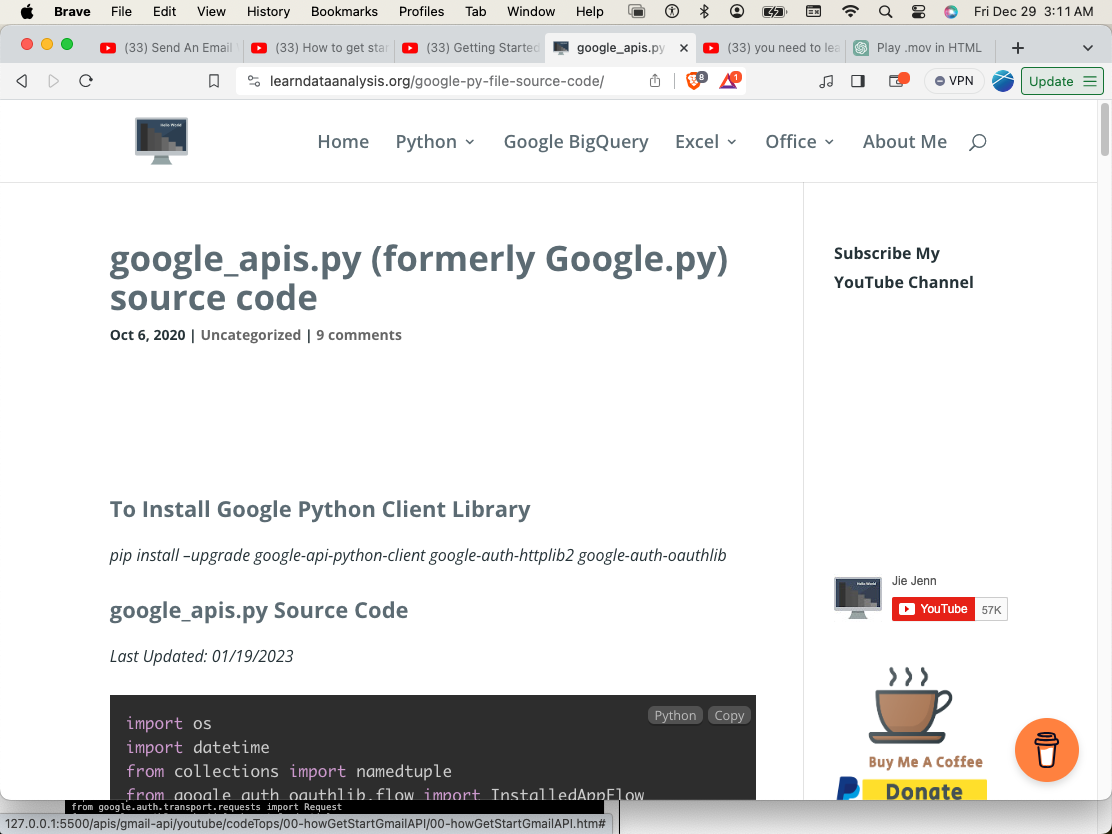This screenshot has height=834, width=1112.
Task: Click the PayPal Donate button
Action: [912, 790]
